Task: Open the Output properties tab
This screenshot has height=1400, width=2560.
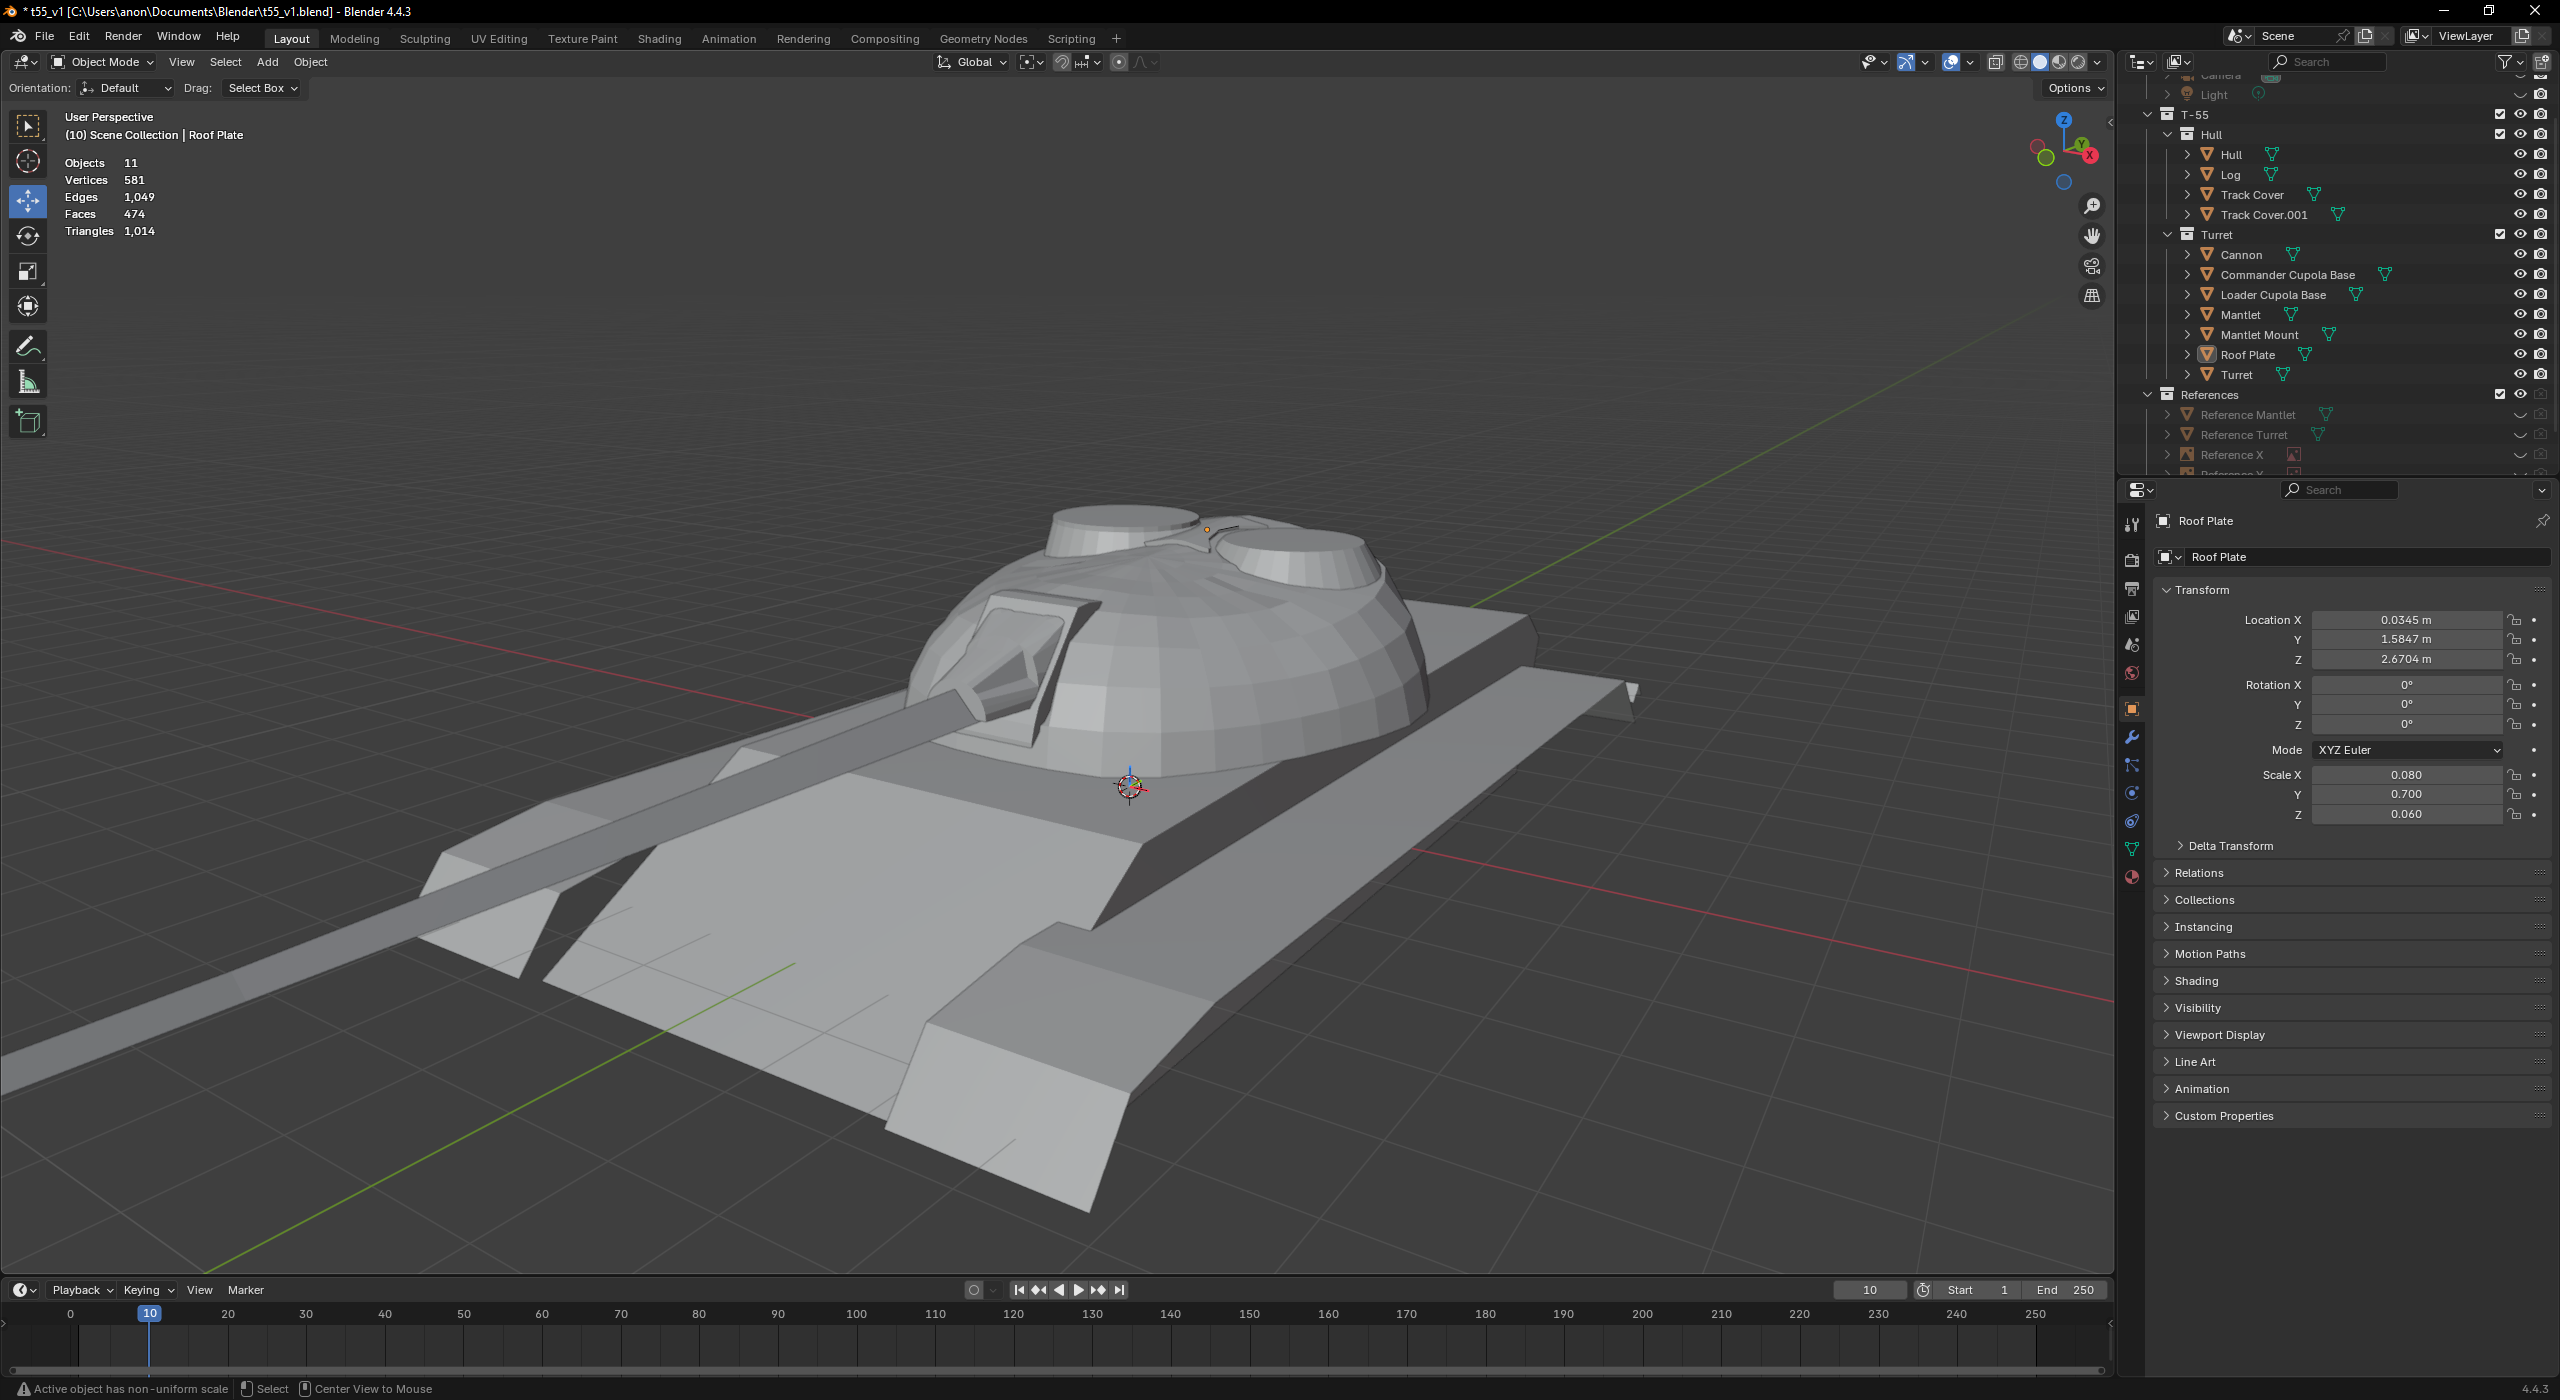Action: point(2132,589)
